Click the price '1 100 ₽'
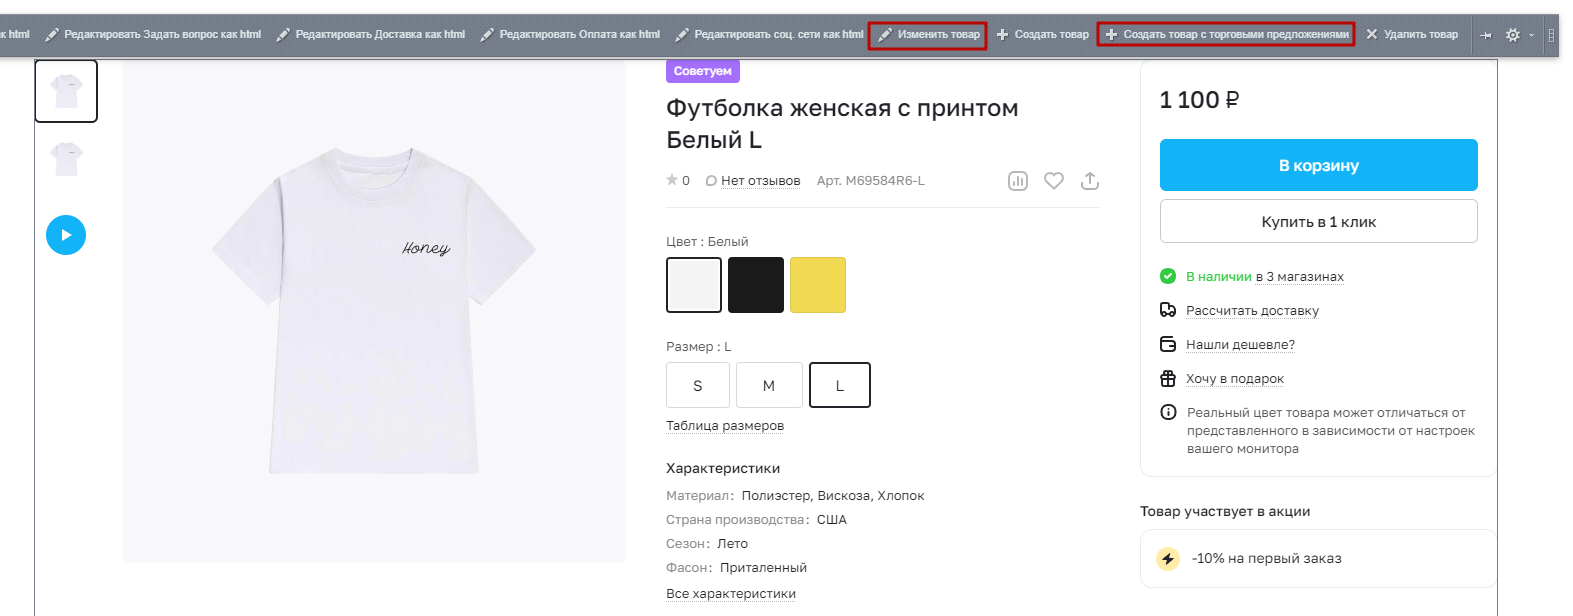Image resolution: width=1573 pixels, height=616 pixels. tap(1200, 100)
